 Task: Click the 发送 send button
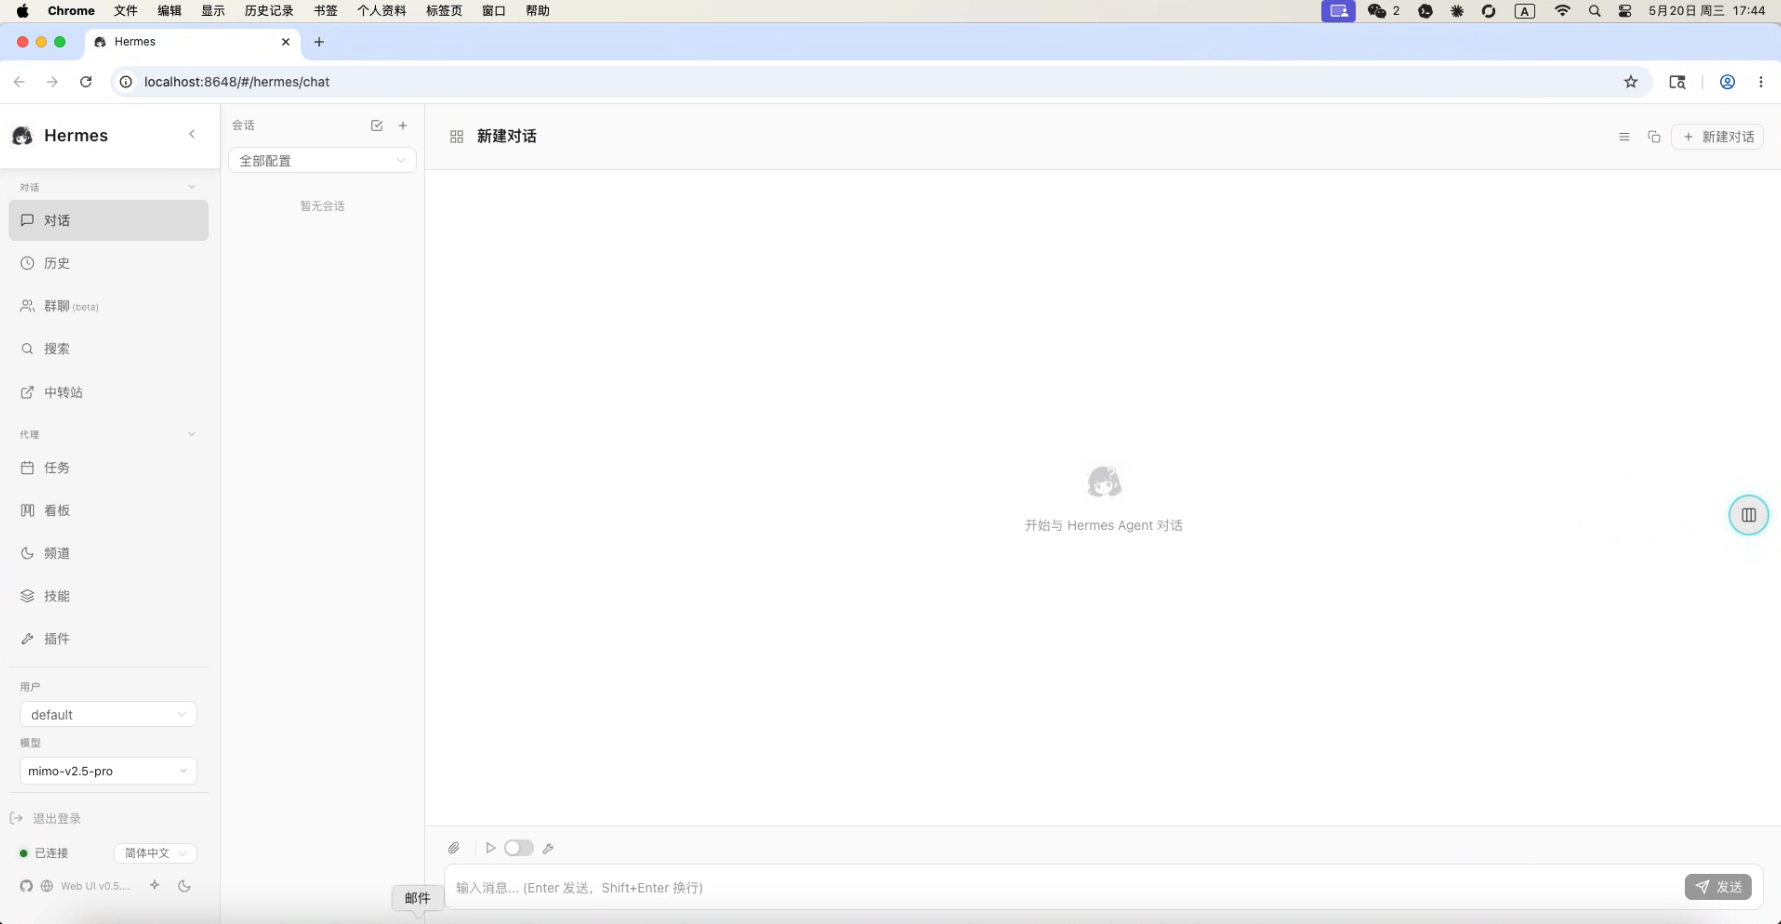pos(1718,887)
